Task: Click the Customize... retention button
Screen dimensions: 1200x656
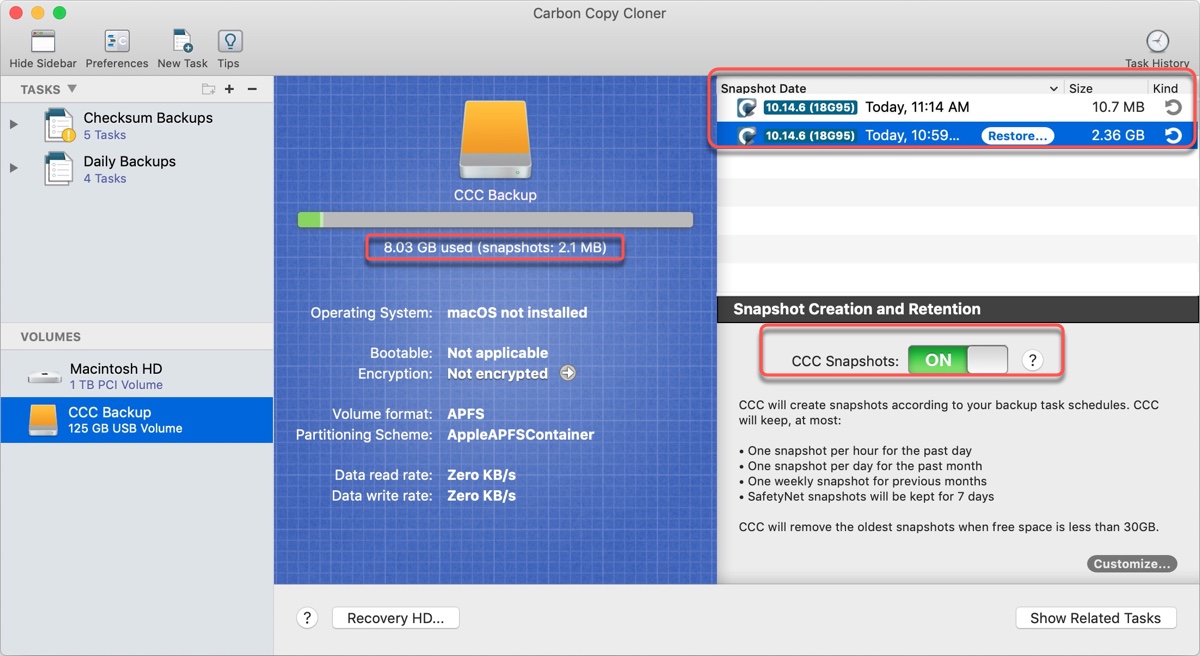Action: pyautogui.click(x=1131, y=564)
